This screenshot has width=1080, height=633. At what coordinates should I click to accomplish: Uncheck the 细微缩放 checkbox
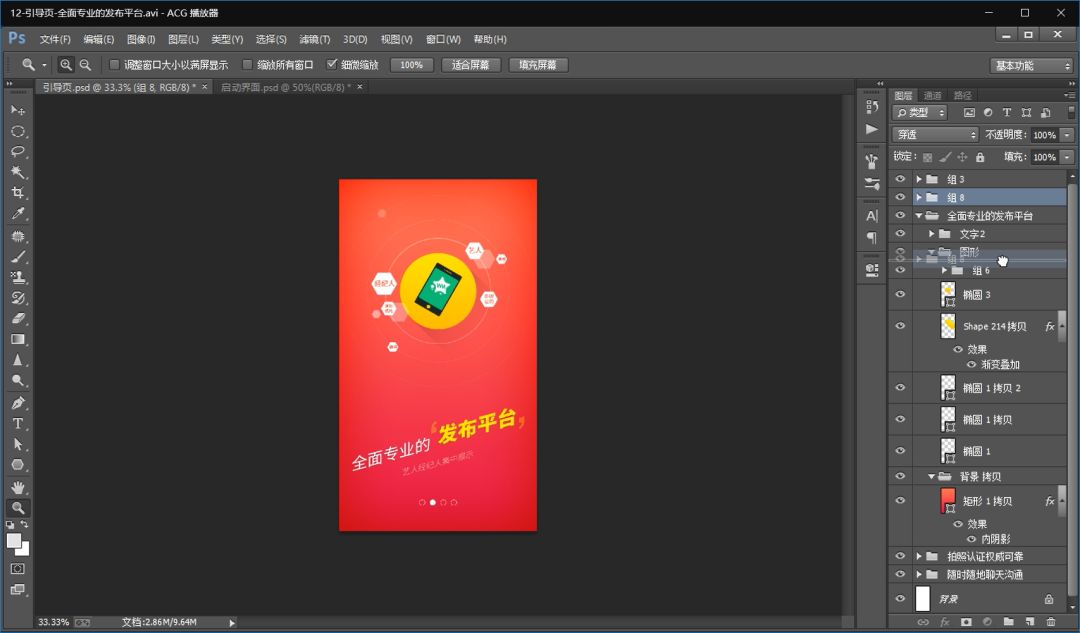(x=332, y=65)
